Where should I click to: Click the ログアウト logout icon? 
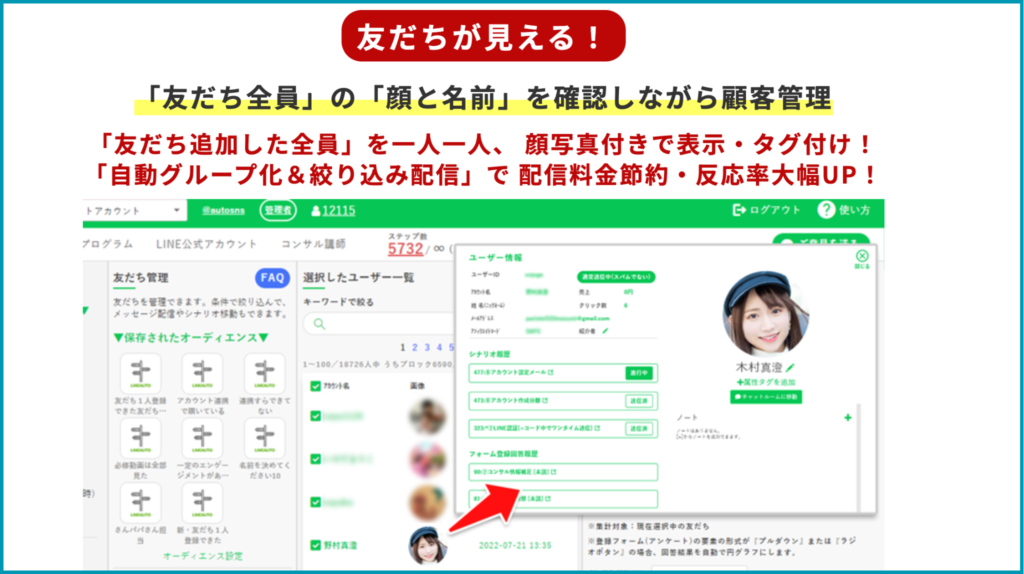point(739,210)
